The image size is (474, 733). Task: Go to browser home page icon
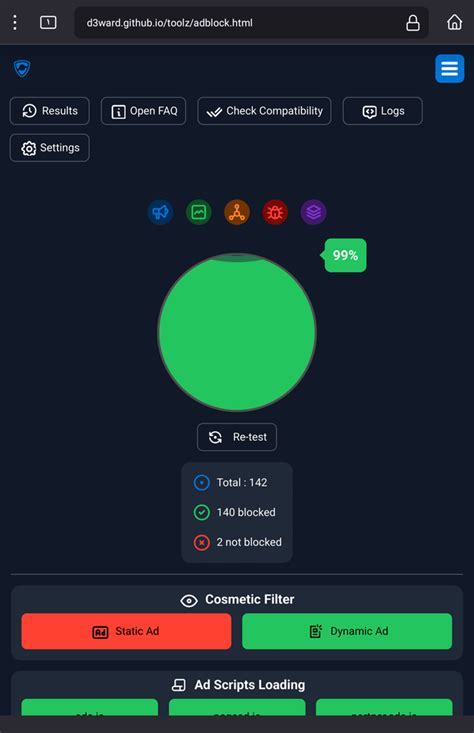(x=454, y=22)
